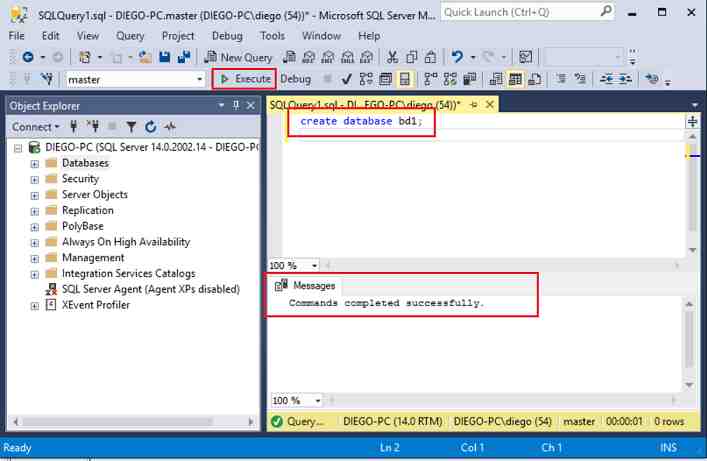This screenshot has height=461, width=707.
Task: Switch to the Messages tab
Action: coord(305,286)
